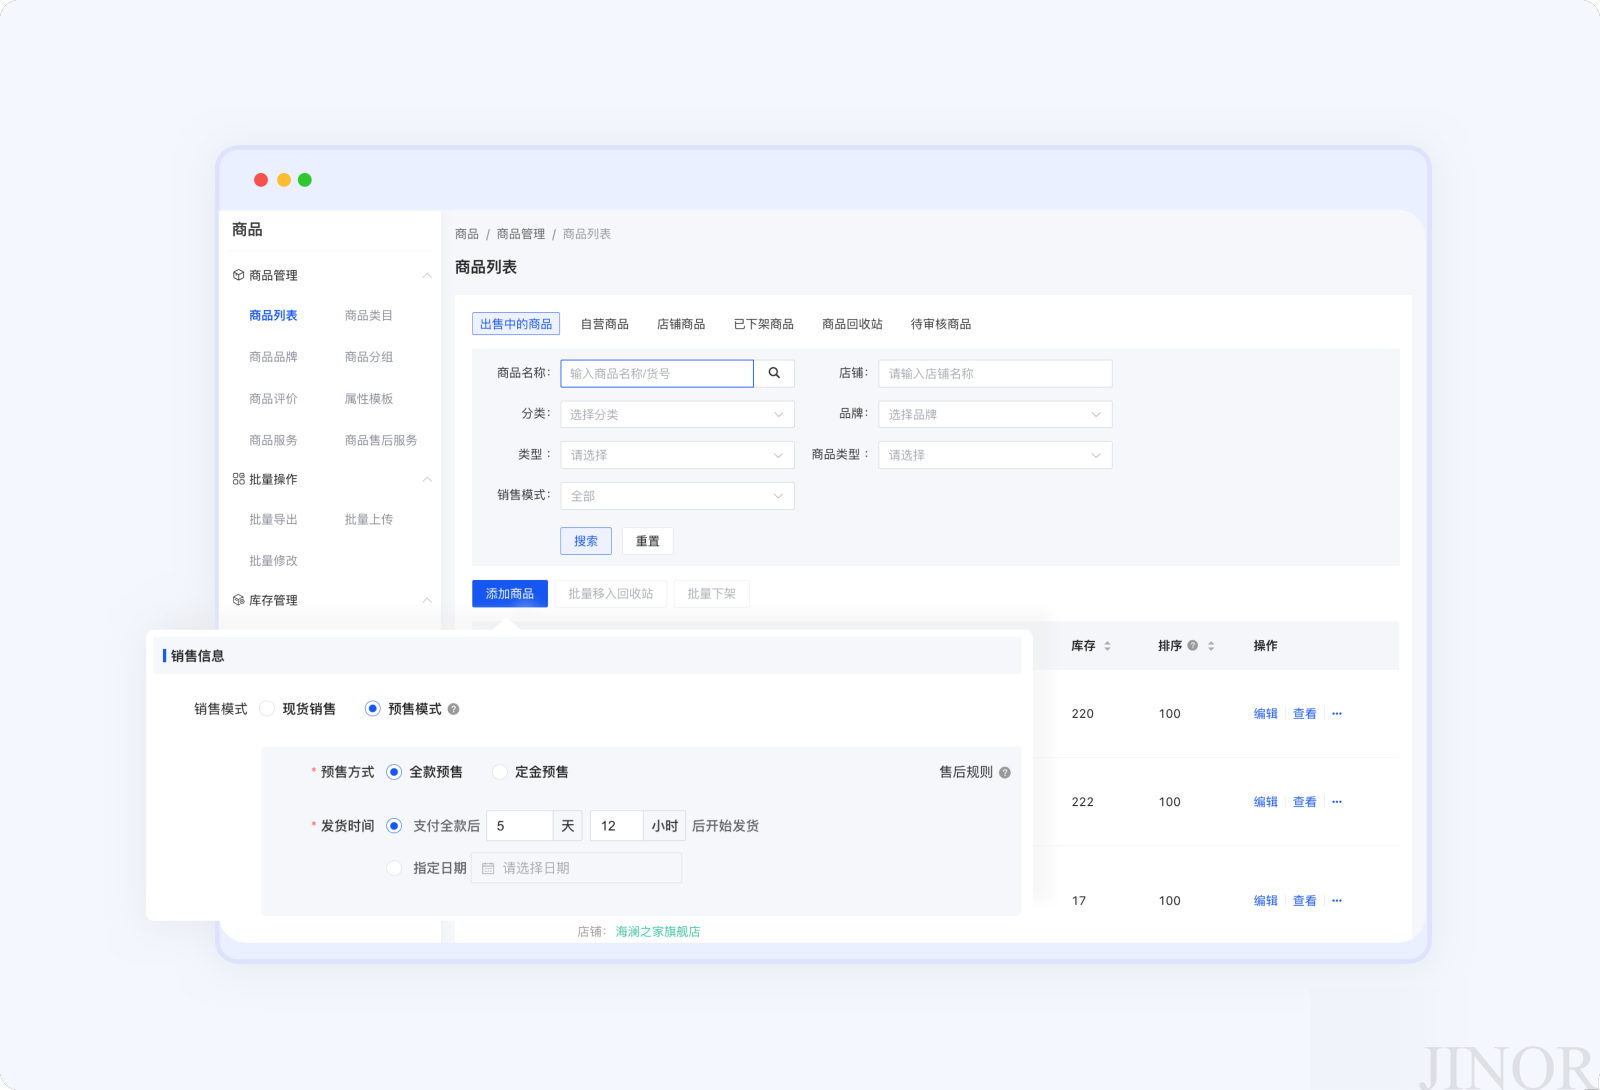
Task: Sort by 排序 column arrows
Action: 1211,646
